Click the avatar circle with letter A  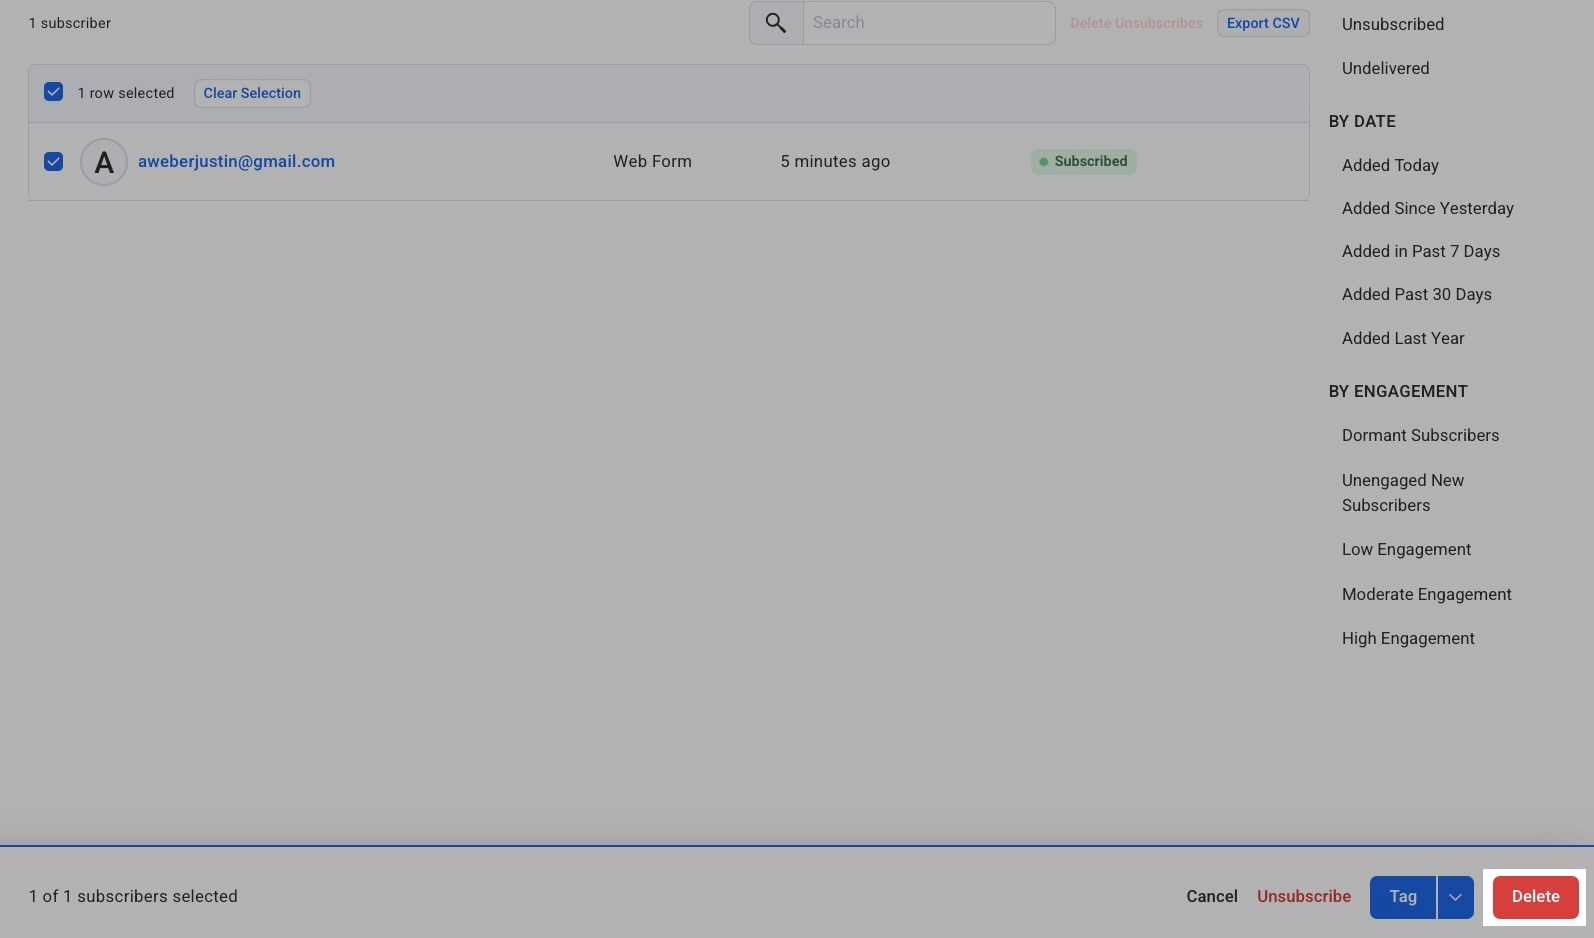[104, 162]
